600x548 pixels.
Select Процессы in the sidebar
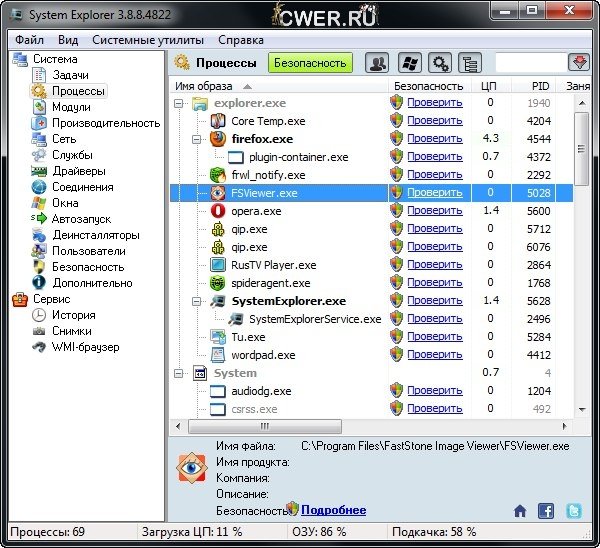tap(78, 91)
